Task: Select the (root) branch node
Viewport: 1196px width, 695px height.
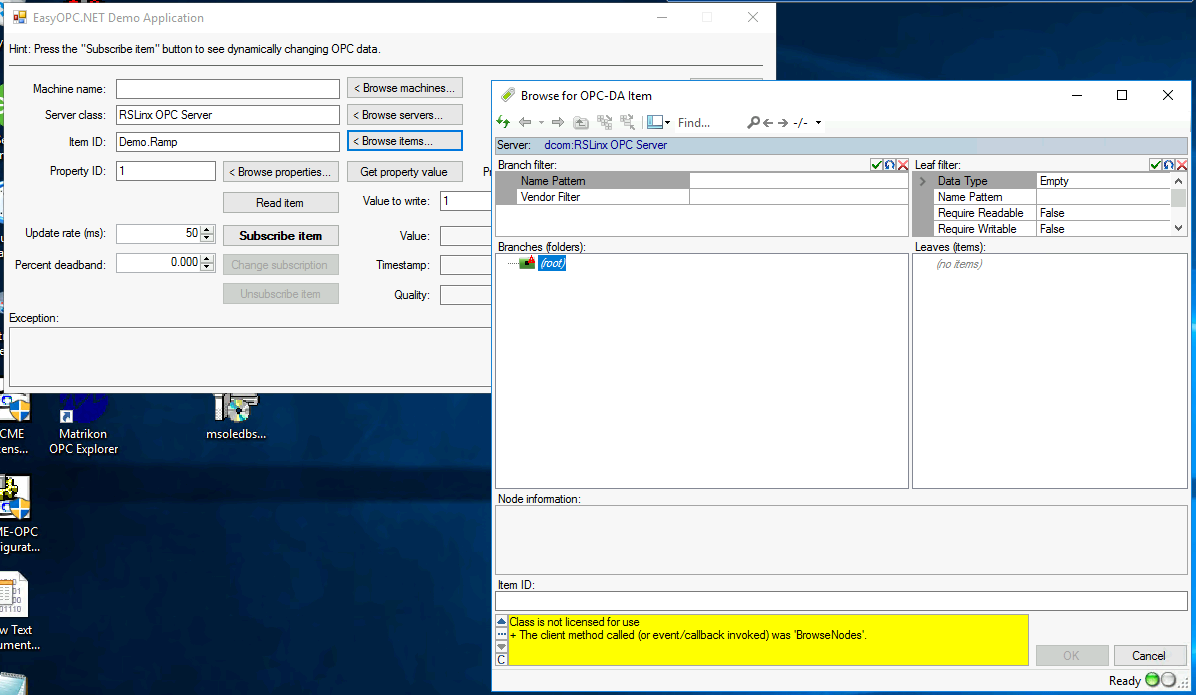Action: click(x=552, y=263)
